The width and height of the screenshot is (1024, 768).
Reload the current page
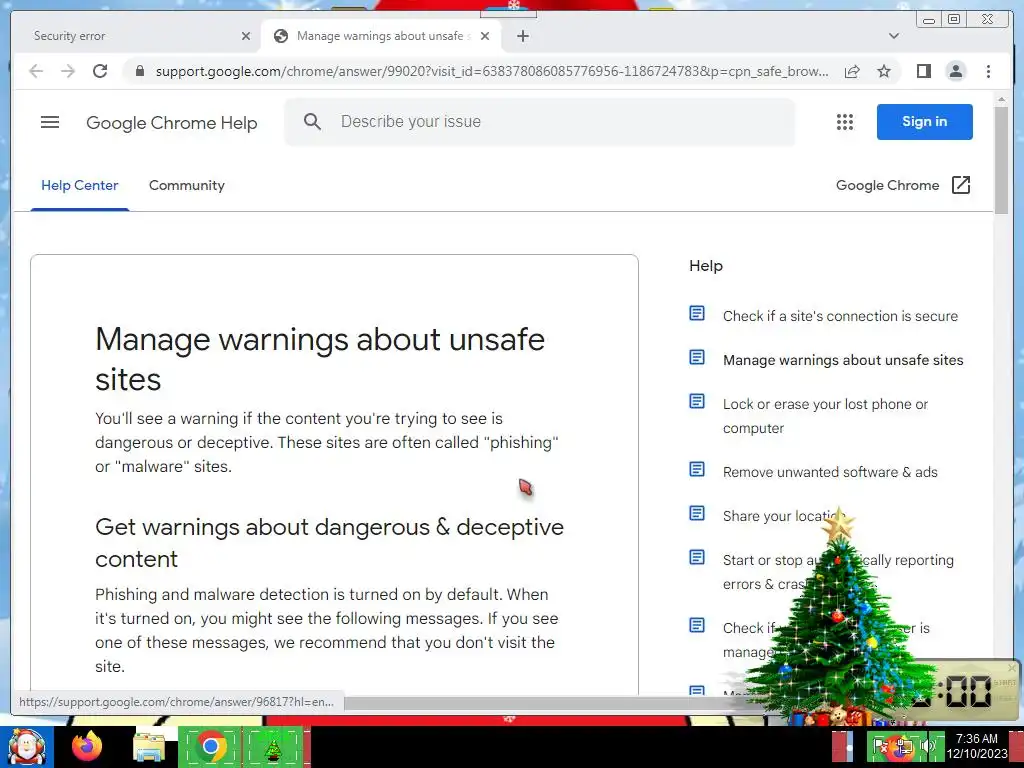point(100,71)
